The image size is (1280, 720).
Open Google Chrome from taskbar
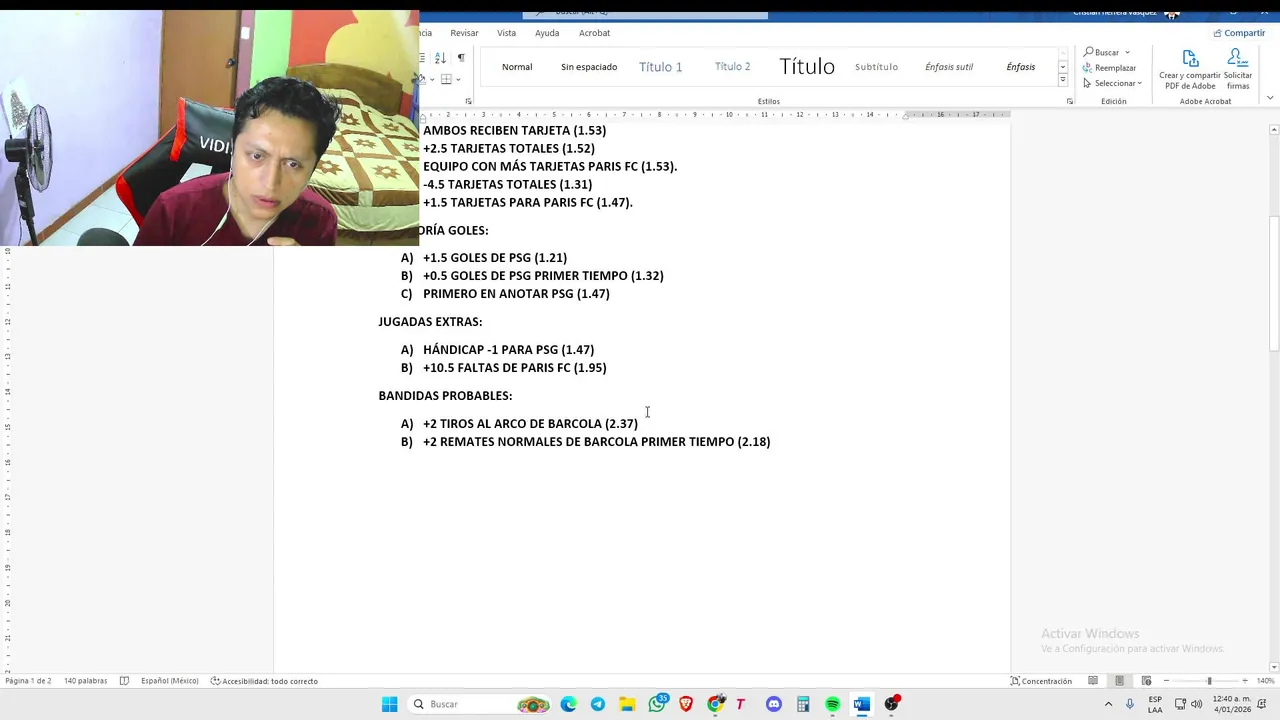715,704
